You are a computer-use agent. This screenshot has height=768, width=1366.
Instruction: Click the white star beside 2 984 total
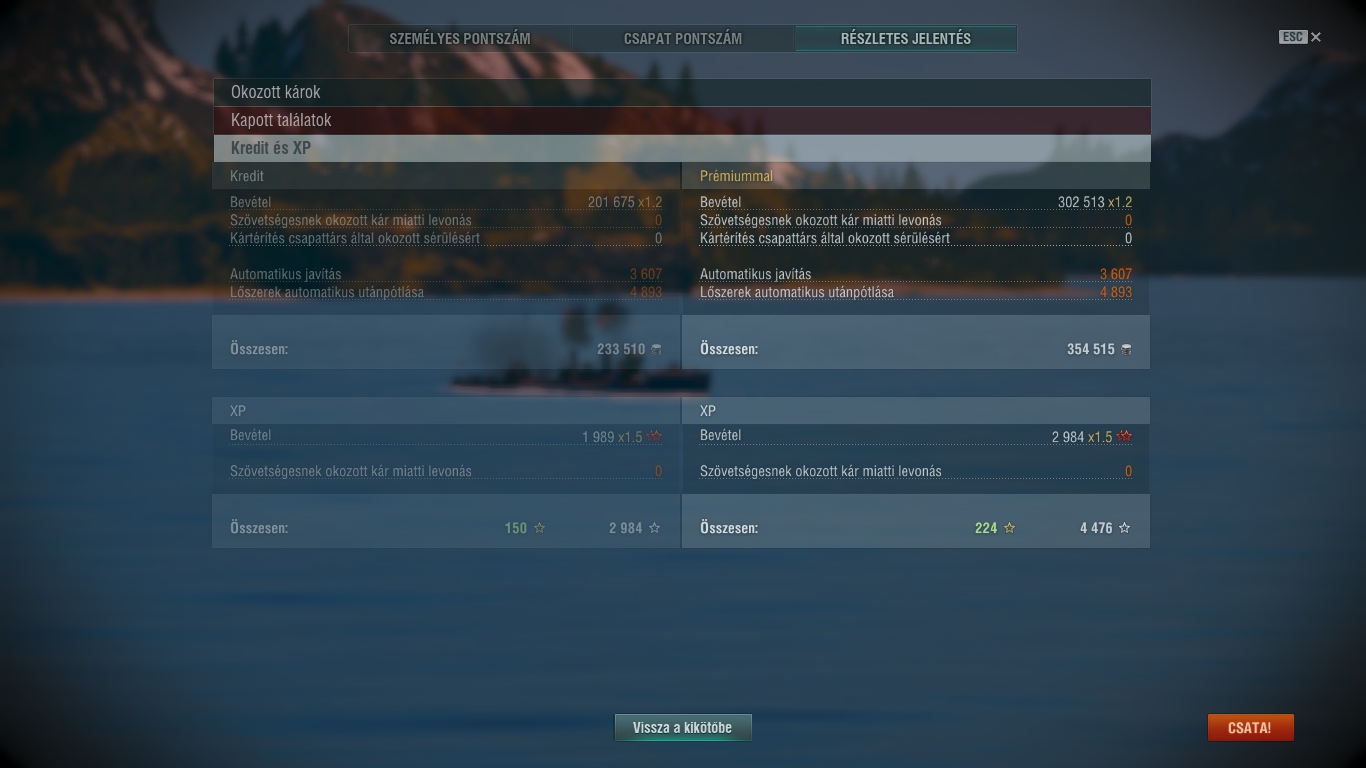(x=654, y=528)
